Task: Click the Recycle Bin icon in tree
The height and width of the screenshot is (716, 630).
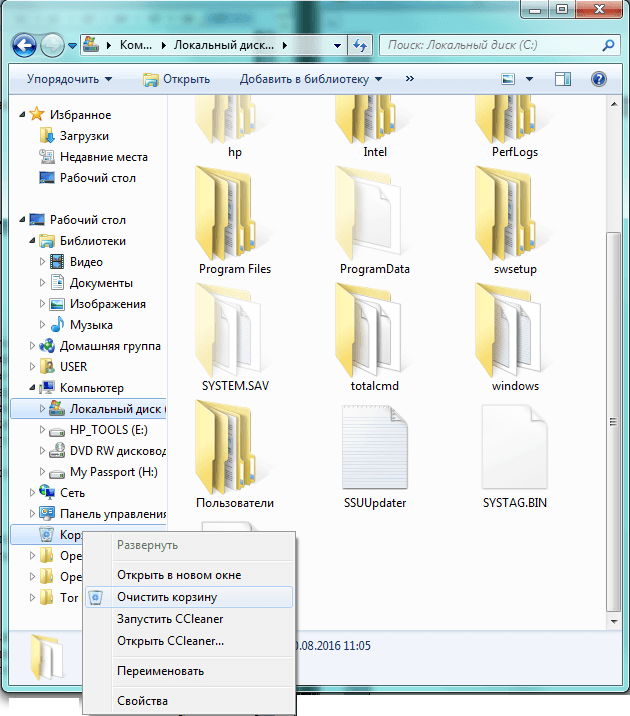Action: coord(47,534)
